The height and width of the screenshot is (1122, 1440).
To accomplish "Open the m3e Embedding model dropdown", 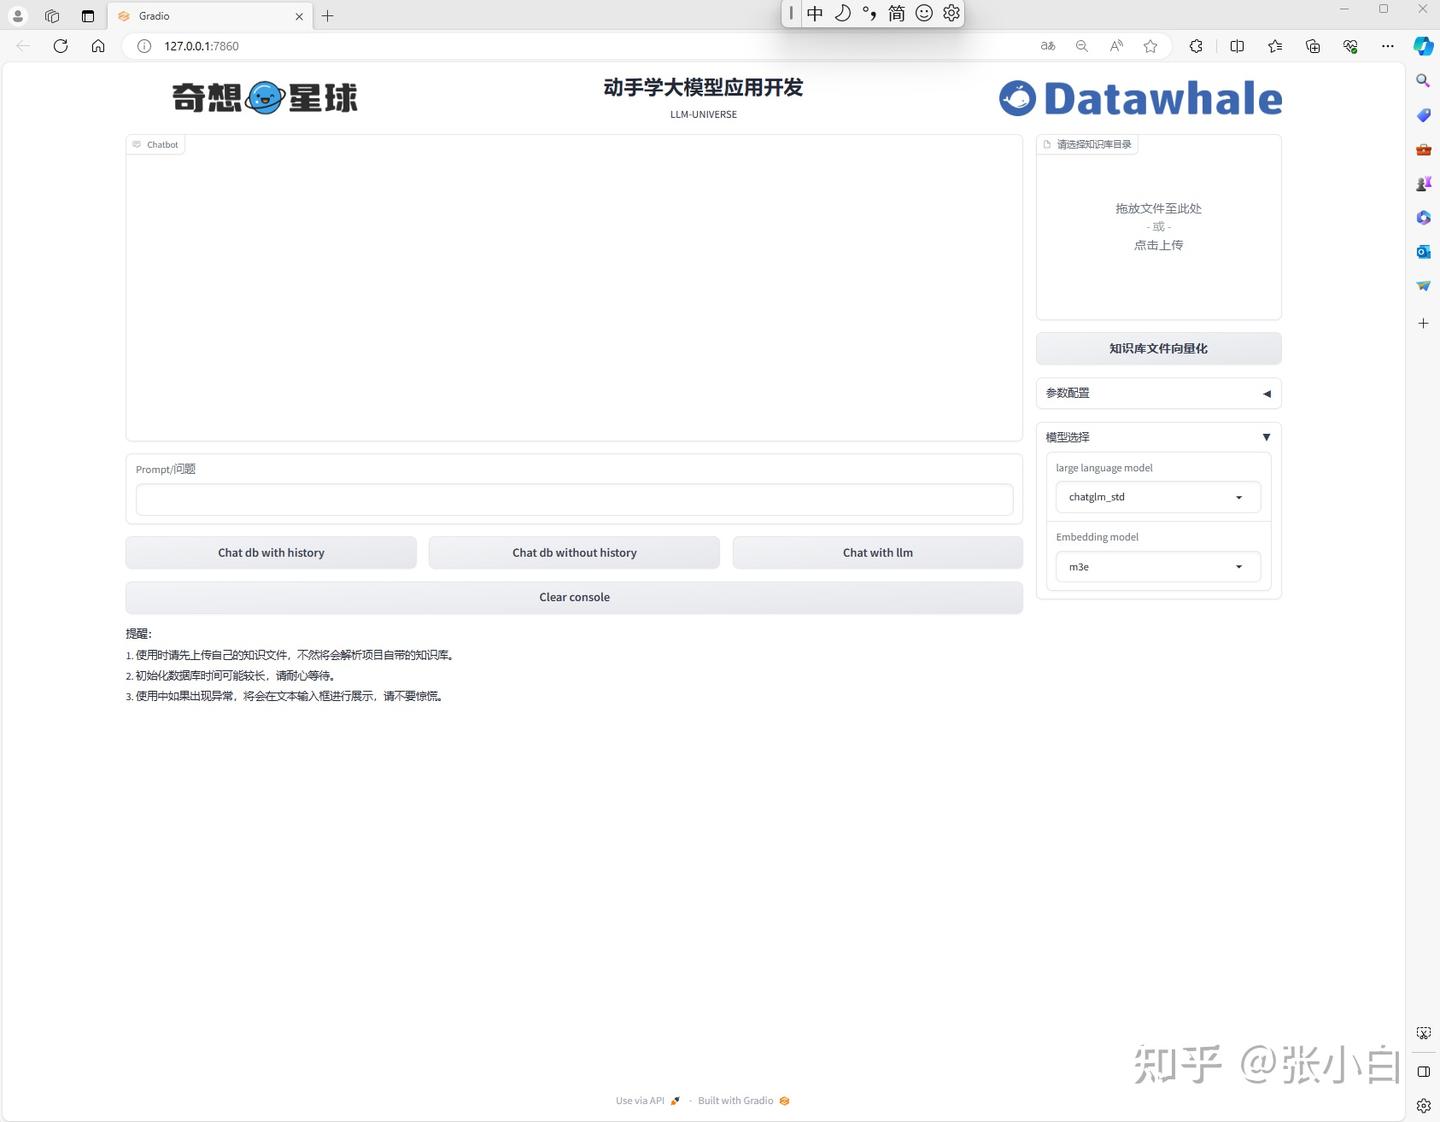I will 1157,566.
